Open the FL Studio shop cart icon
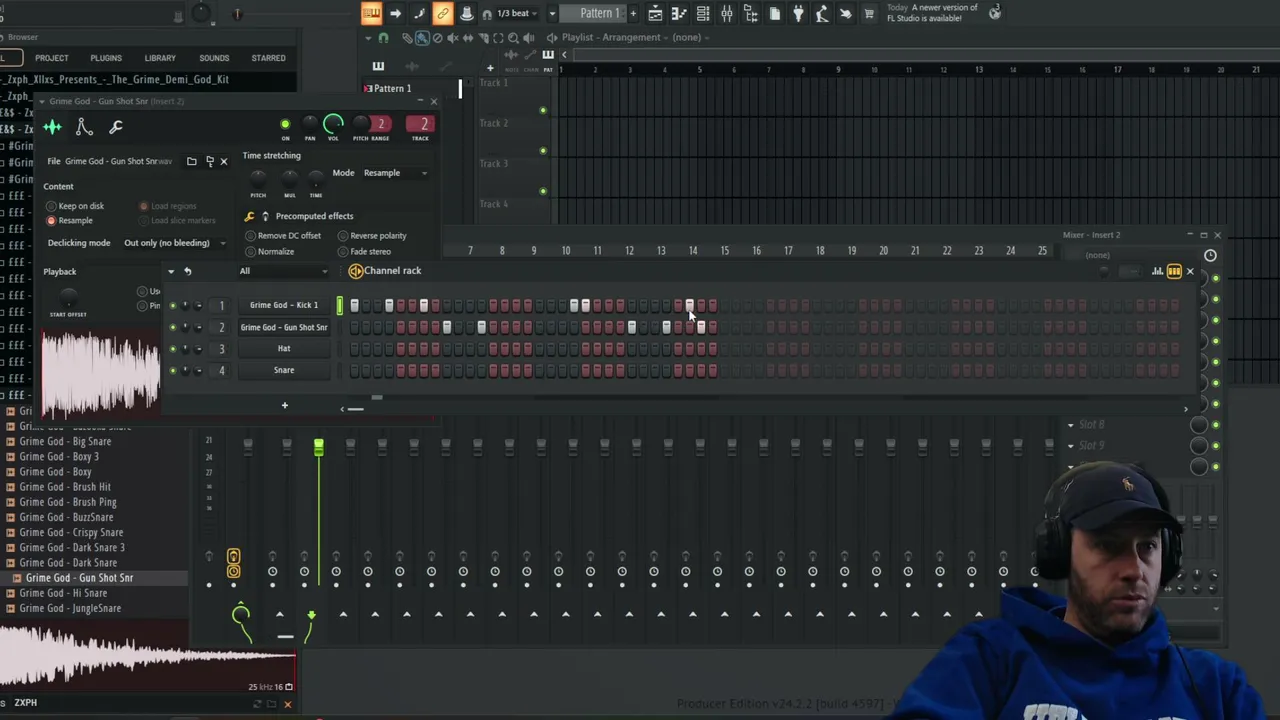This screenshot has width=1280, height=720. pyautogui.click(x=869, y=13)
